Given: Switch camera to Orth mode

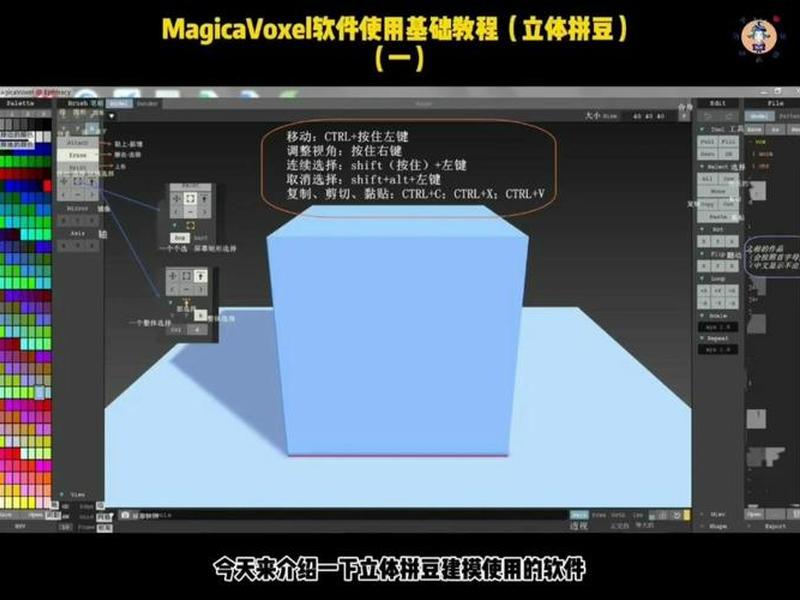Looking at the screenshot, I should point(618,515).
